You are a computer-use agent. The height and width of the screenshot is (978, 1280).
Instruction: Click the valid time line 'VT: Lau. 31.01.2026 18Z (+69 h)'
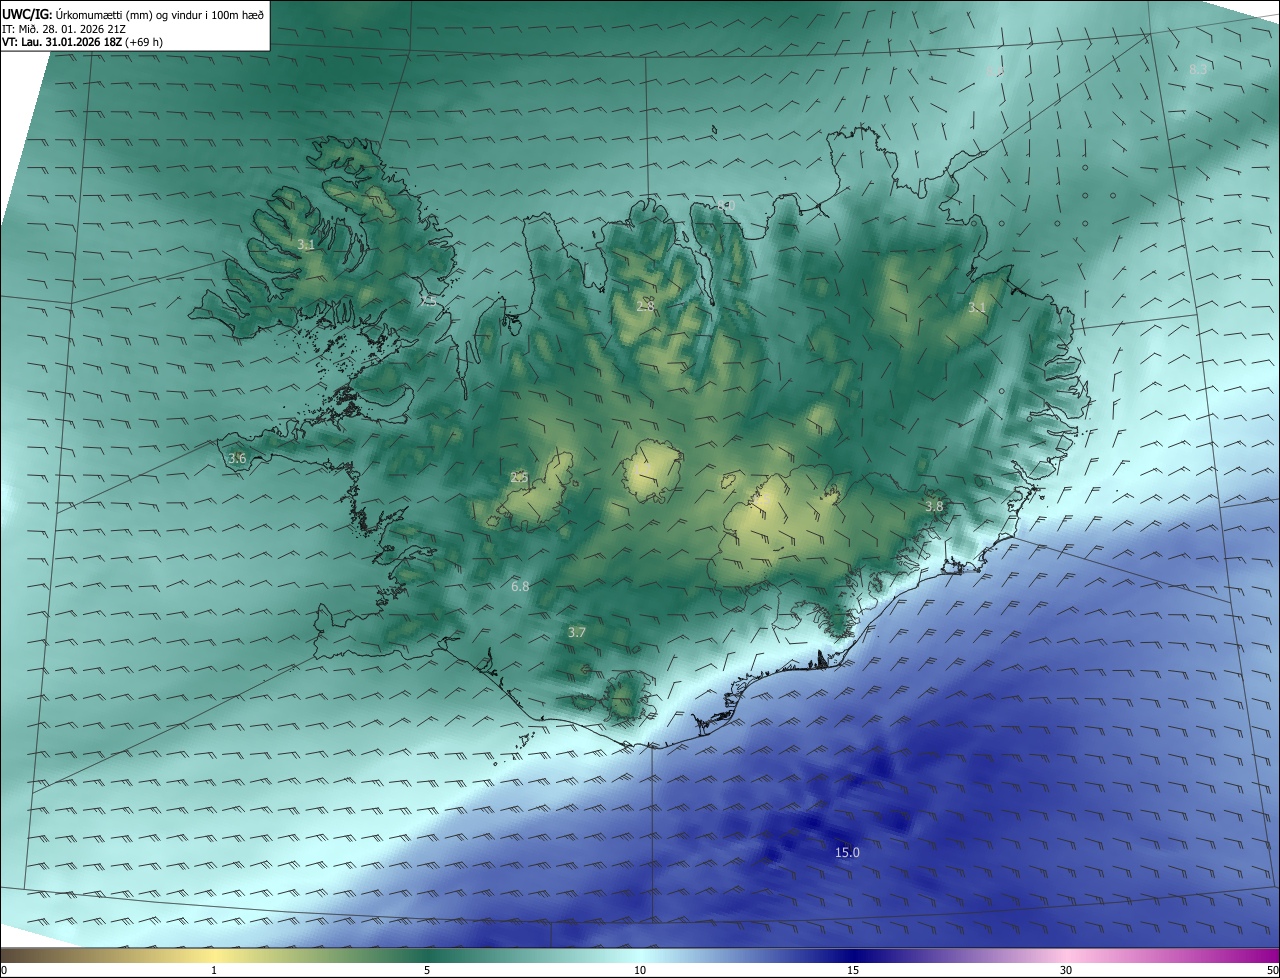(x=82, y=42)
